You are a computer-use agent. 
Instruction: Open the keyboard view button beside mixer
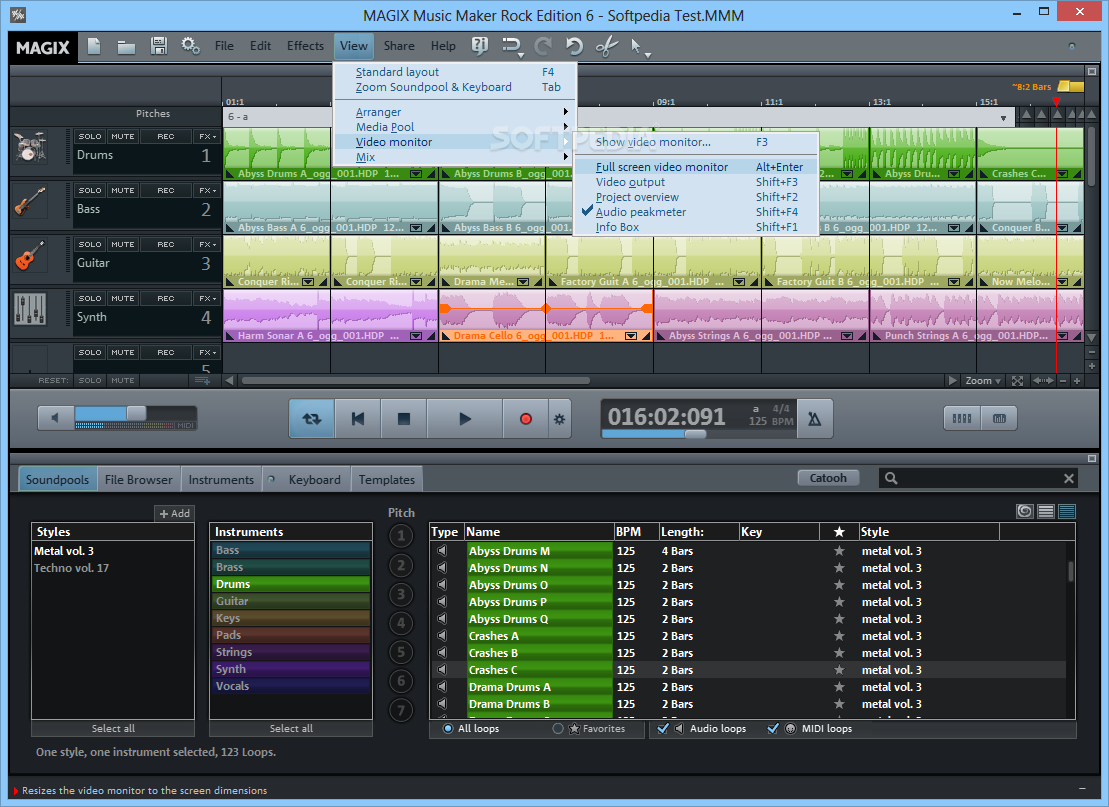[x=999, y=418]
